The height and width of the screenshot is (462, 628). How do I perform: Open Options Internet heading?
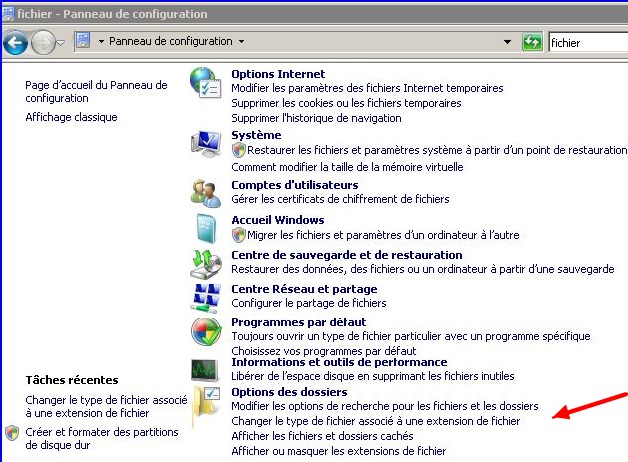278,74
